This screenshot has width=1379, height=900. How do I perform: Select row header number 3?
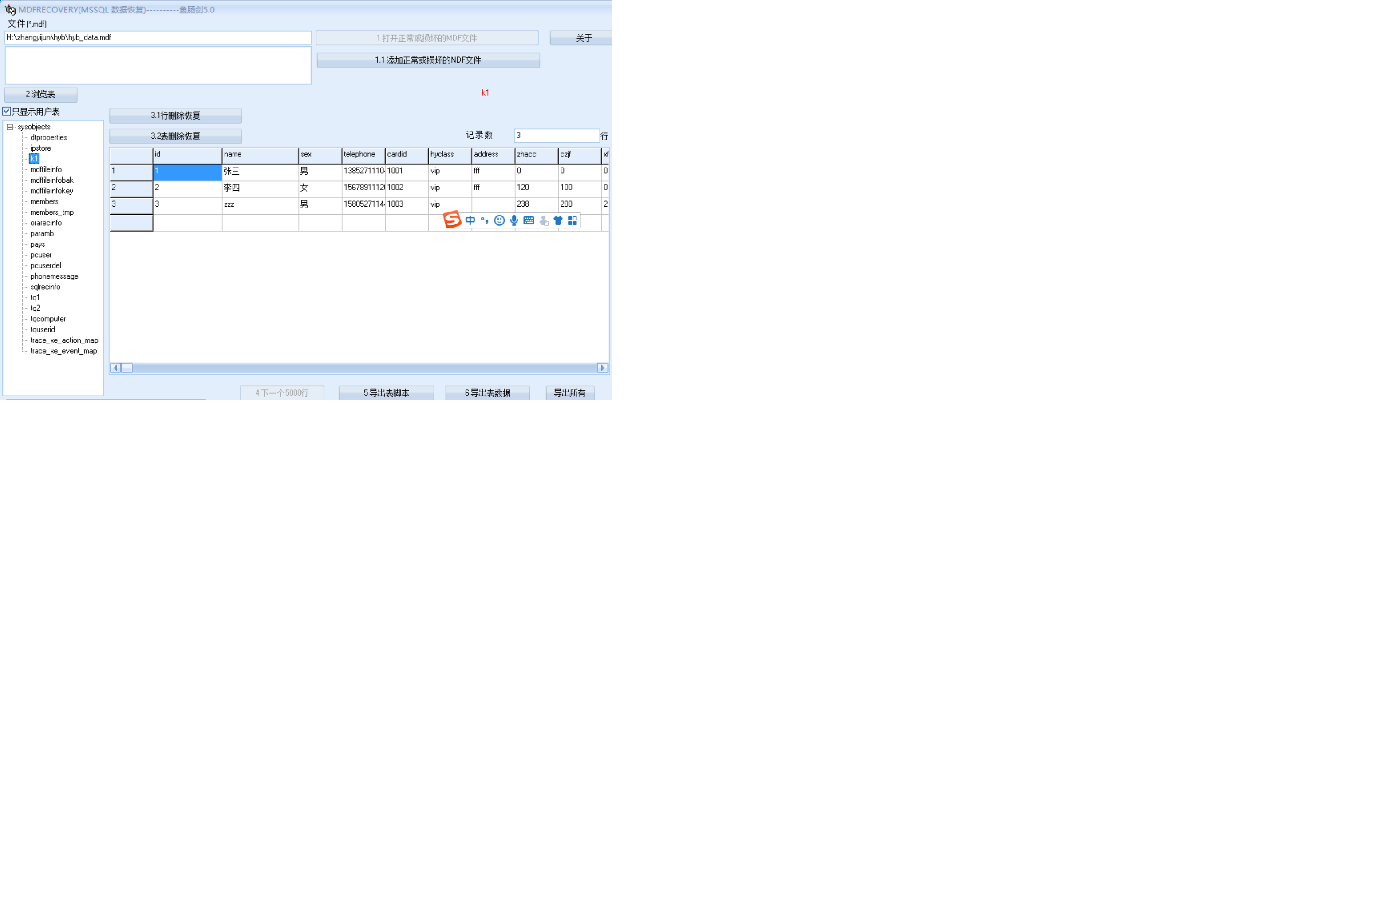tap(131, 205)
